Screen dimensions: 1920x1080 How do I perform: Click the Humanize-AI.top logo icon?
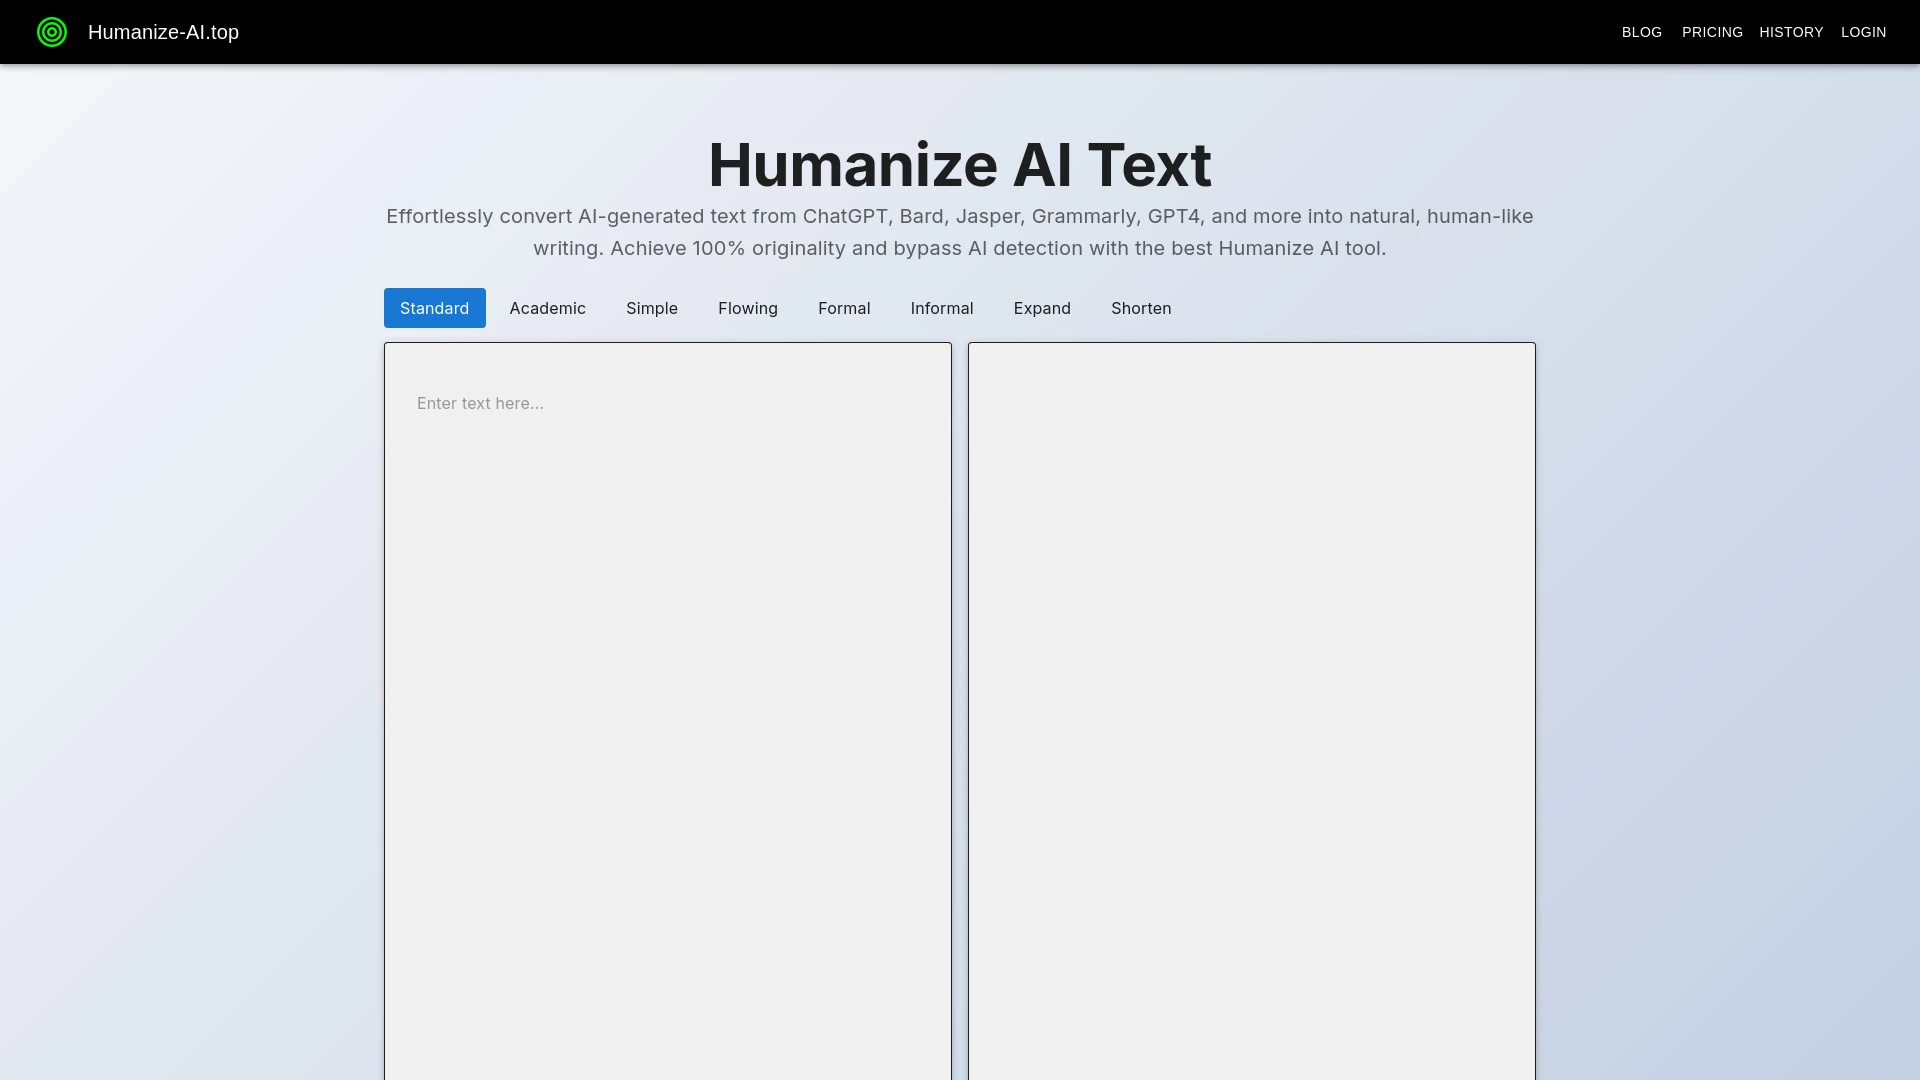[51, 32]
